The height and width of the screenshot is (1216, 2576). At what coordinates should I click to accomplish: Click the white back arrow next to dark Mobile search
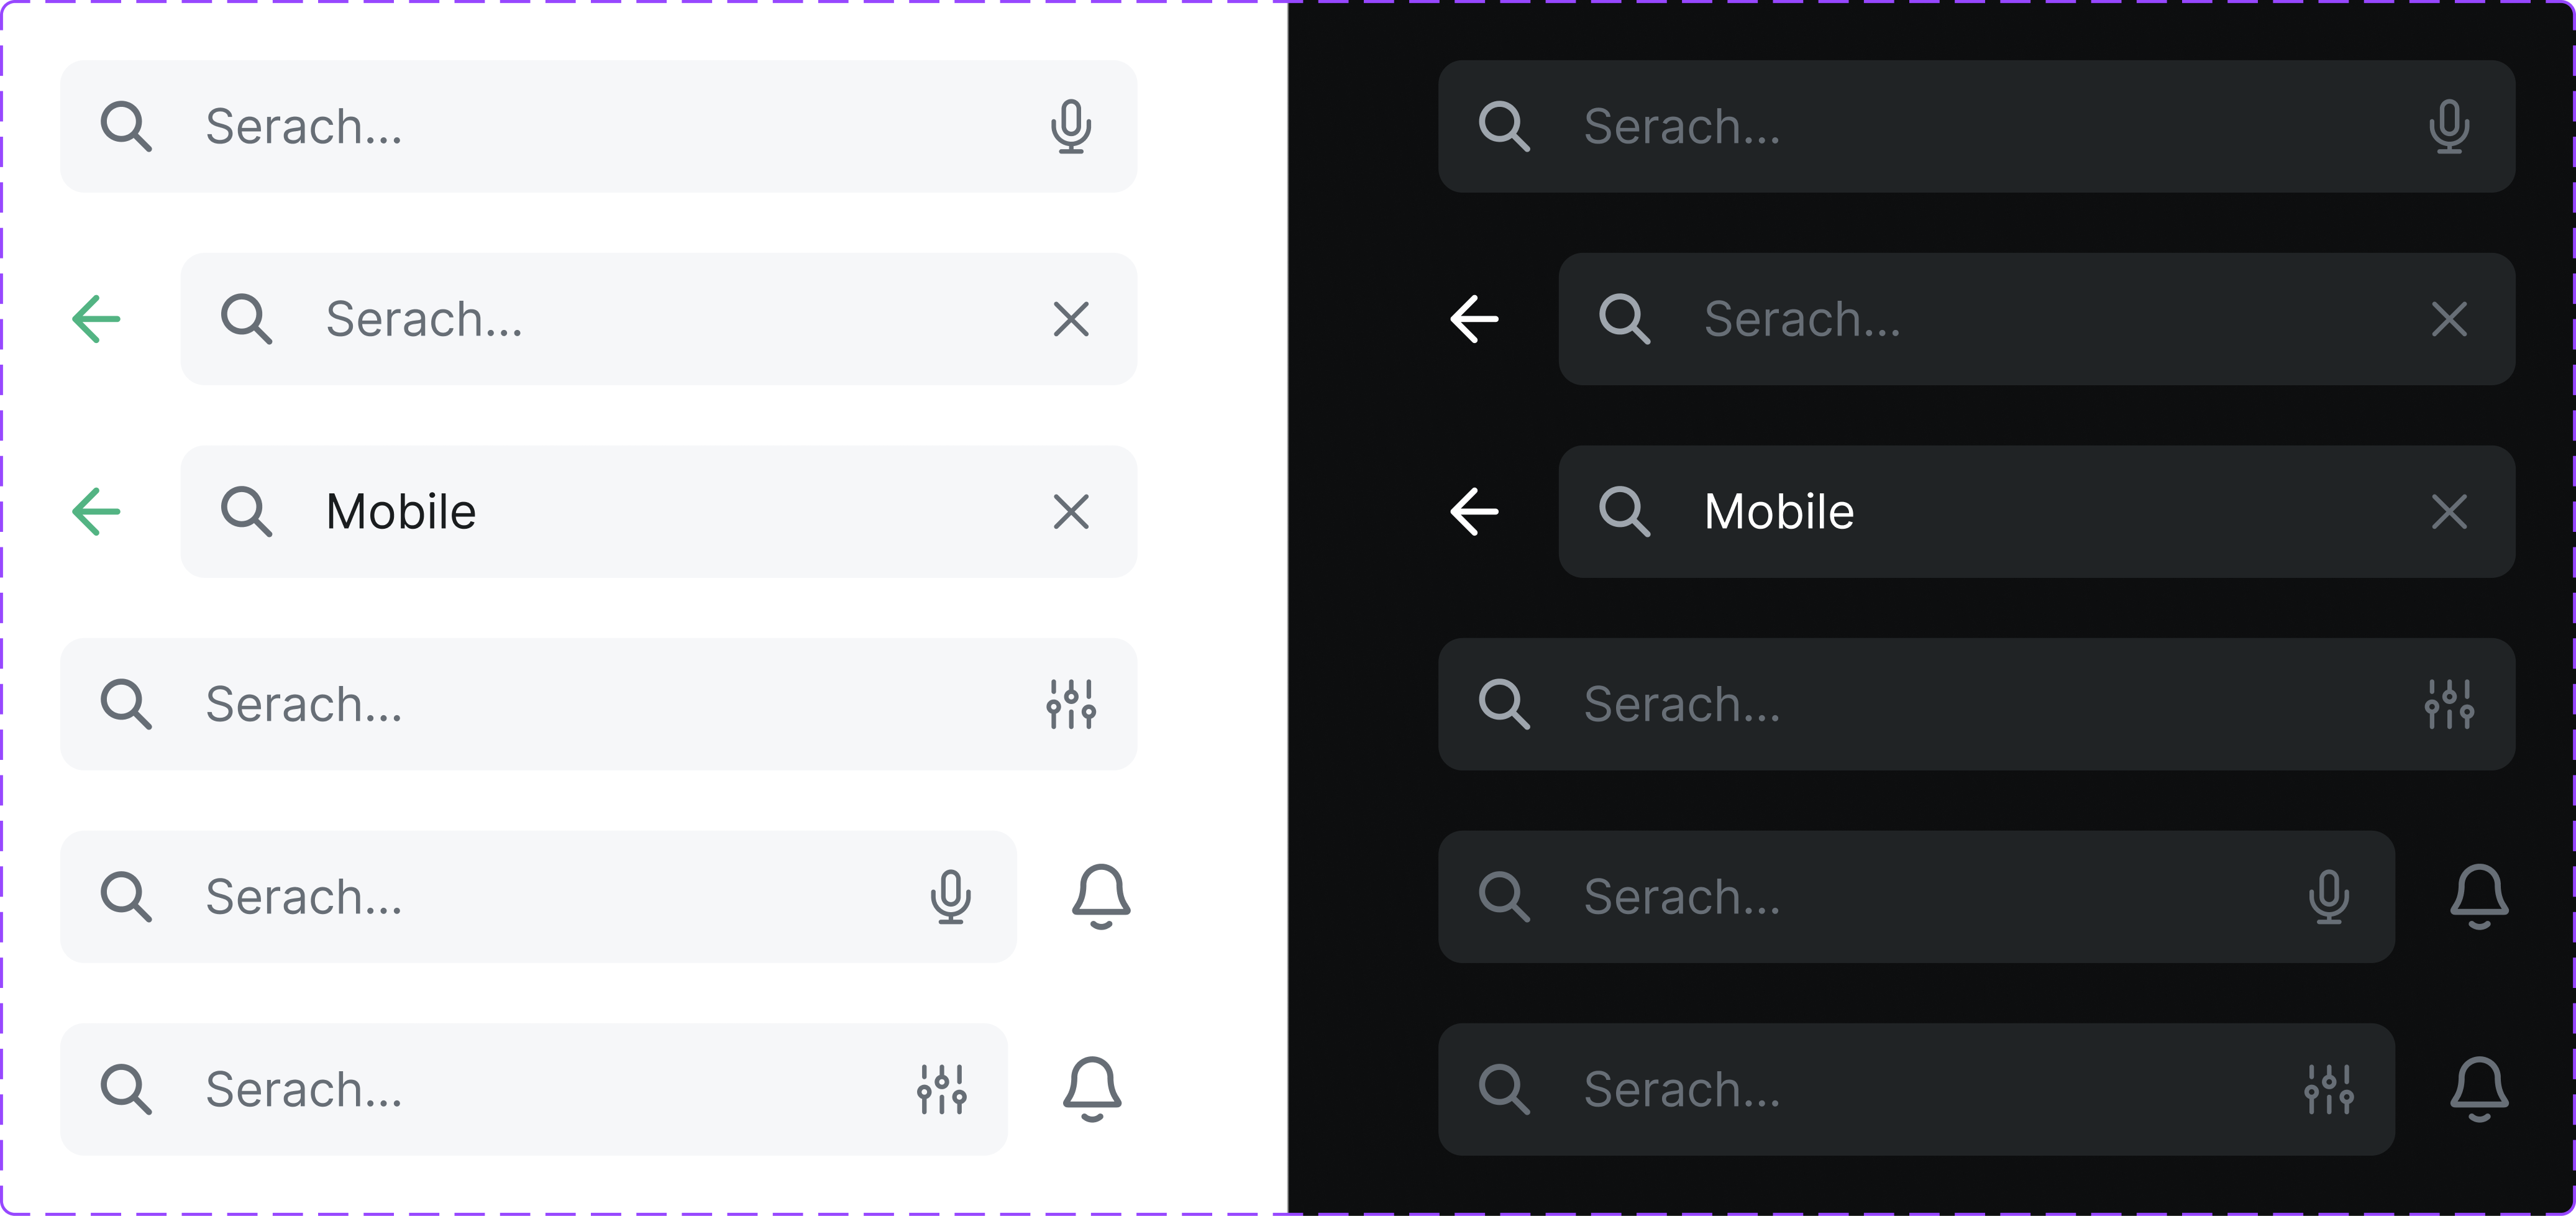[1473, 512]
